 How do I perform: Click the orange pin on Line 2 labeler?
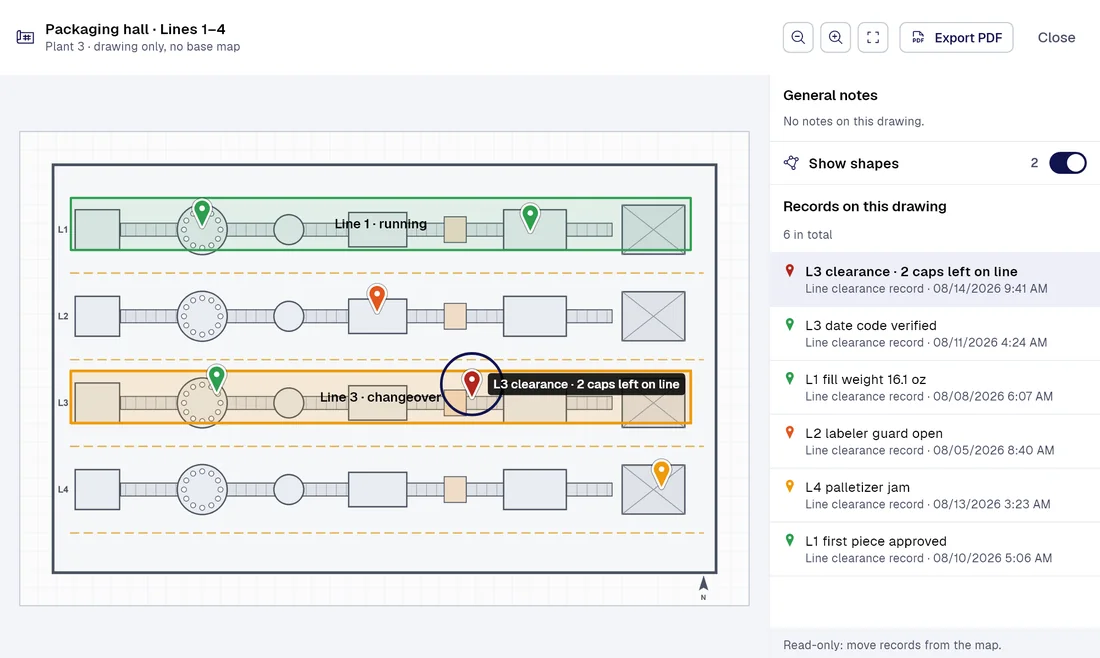(377, 298)
